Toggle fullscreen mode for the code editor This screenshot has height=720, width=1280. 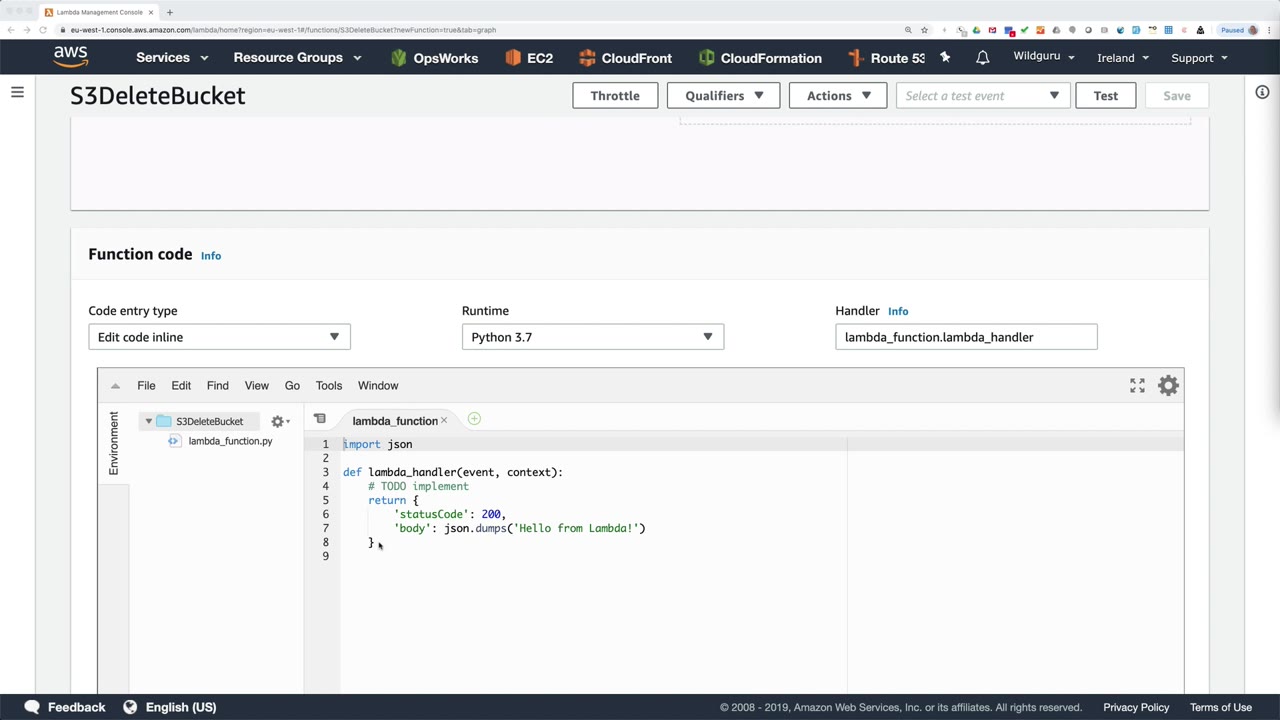1137,386
